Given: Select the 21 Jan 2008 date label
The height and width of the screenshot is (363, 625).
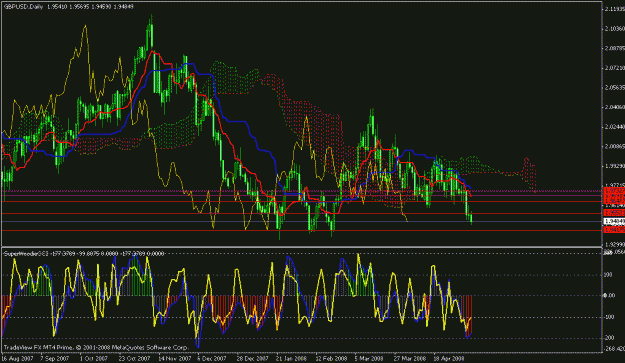Looking at the screenshot, I should point(291,358).
